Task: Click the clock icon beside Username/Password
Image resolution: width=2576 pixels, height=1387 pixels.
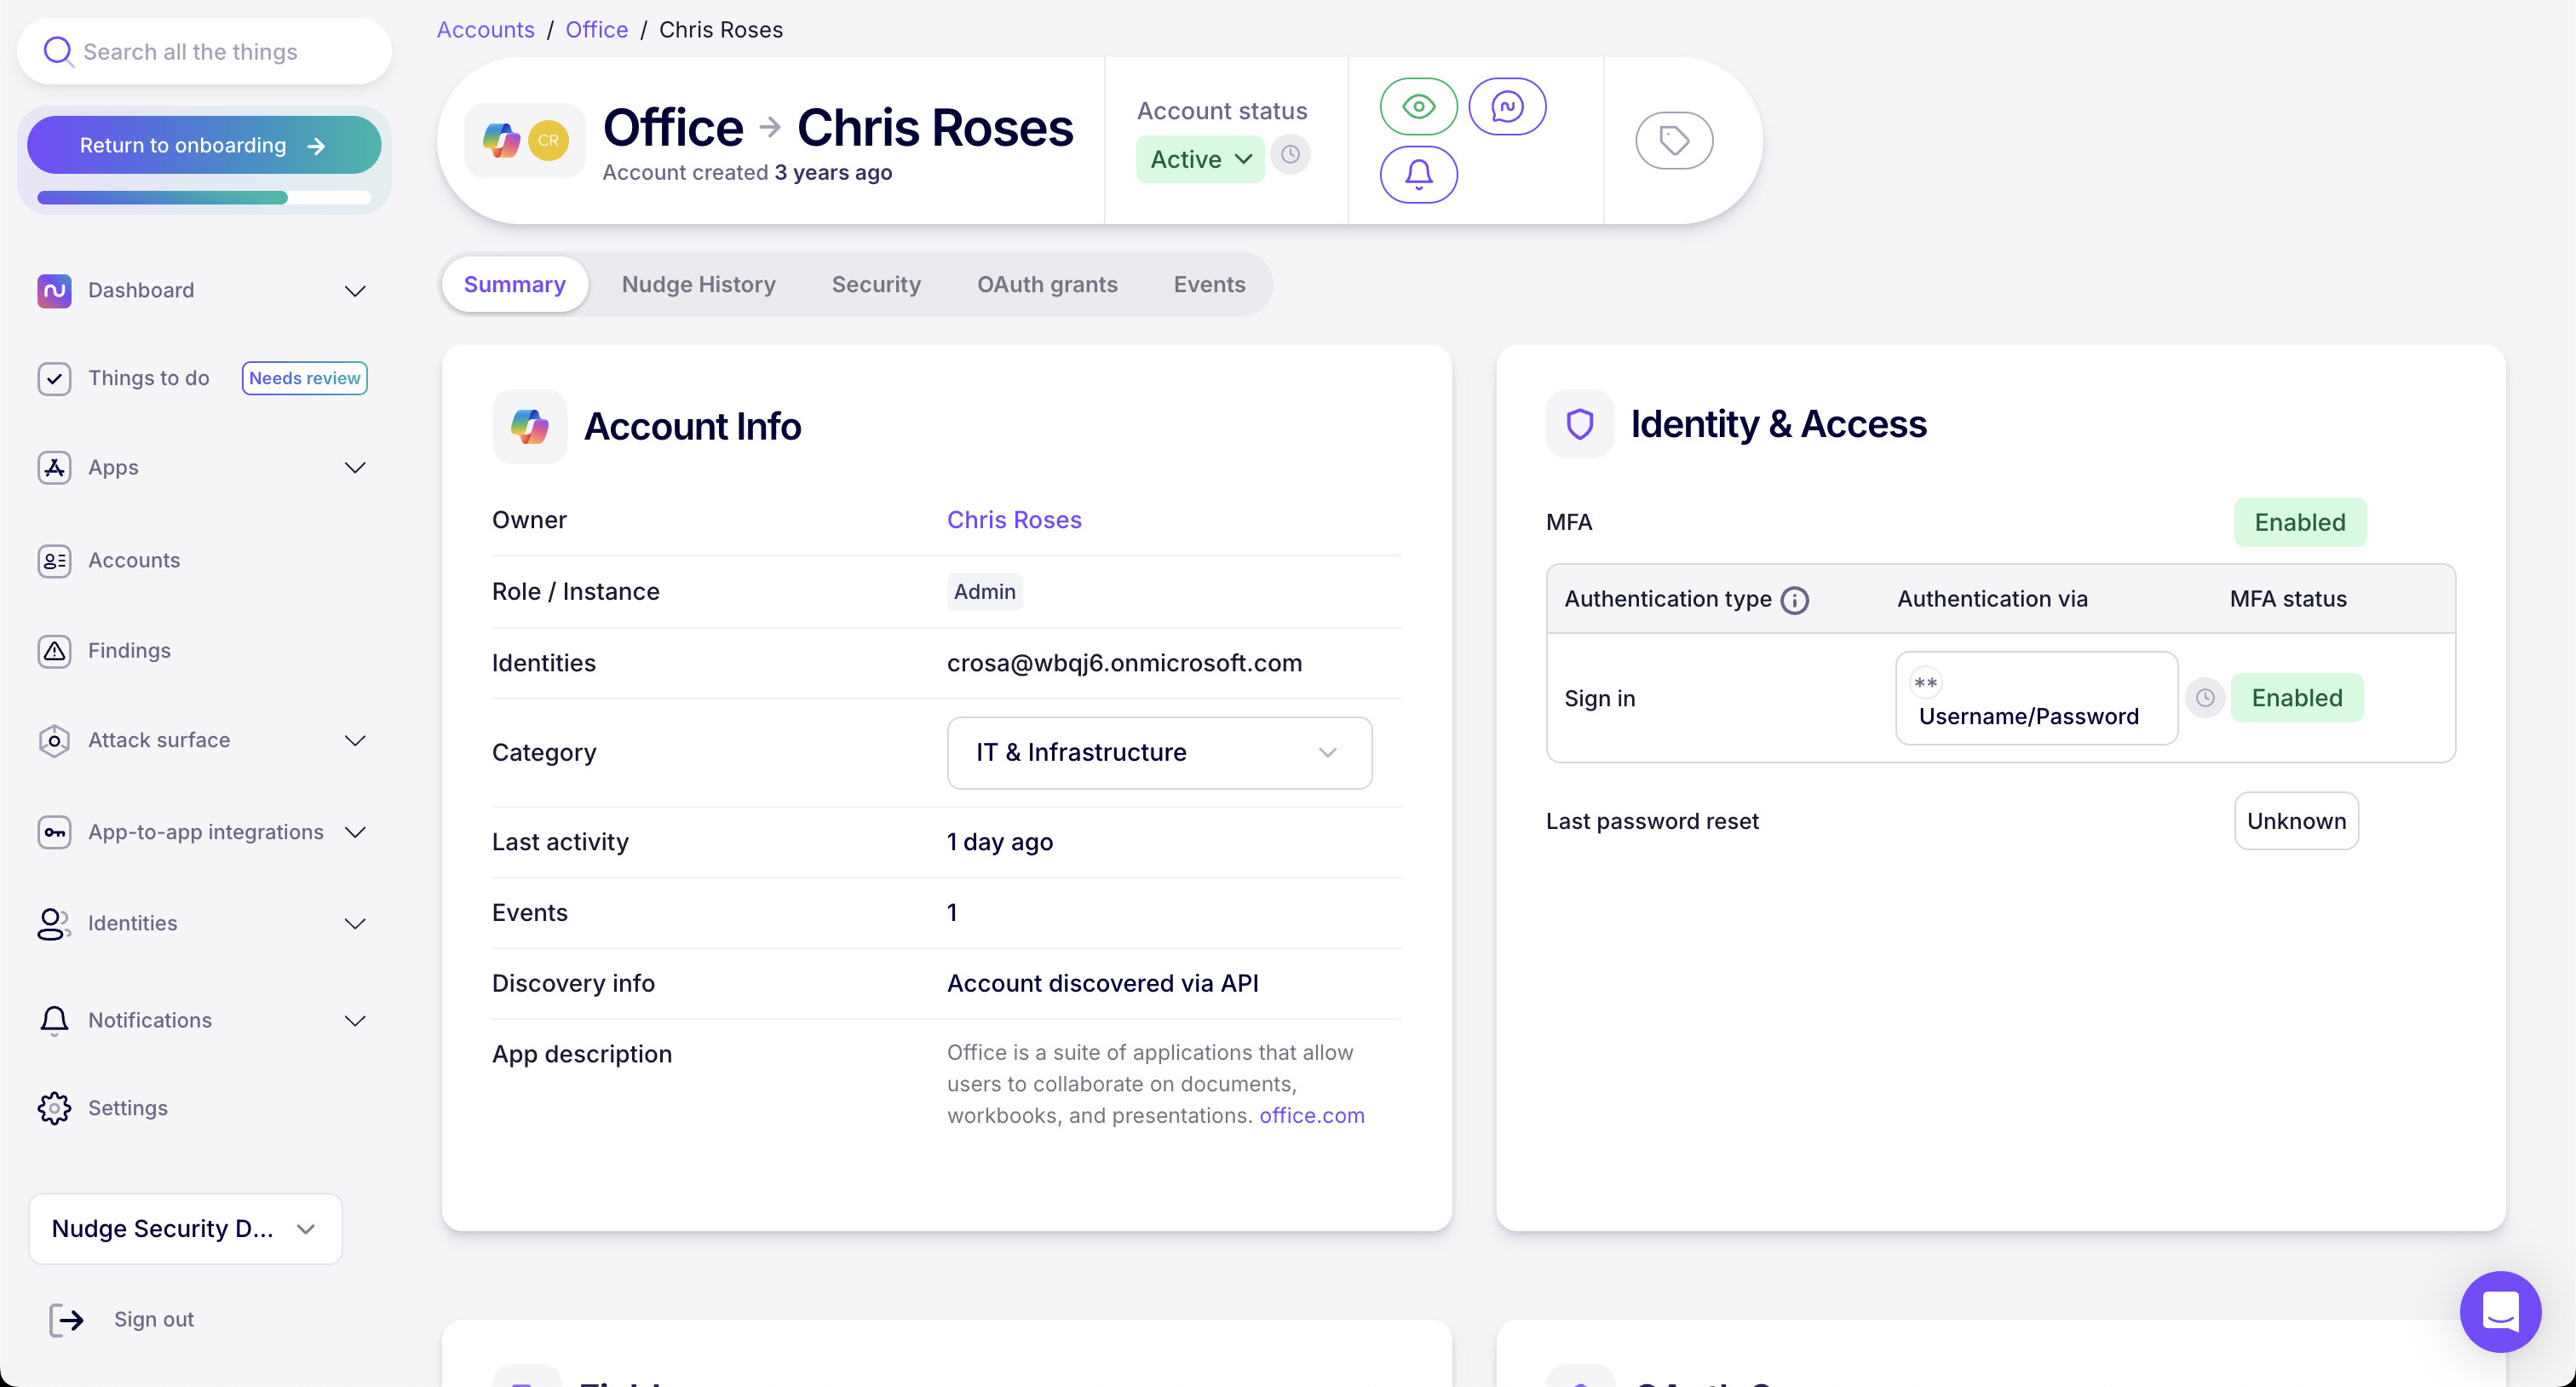Action: coord(2204,698)
